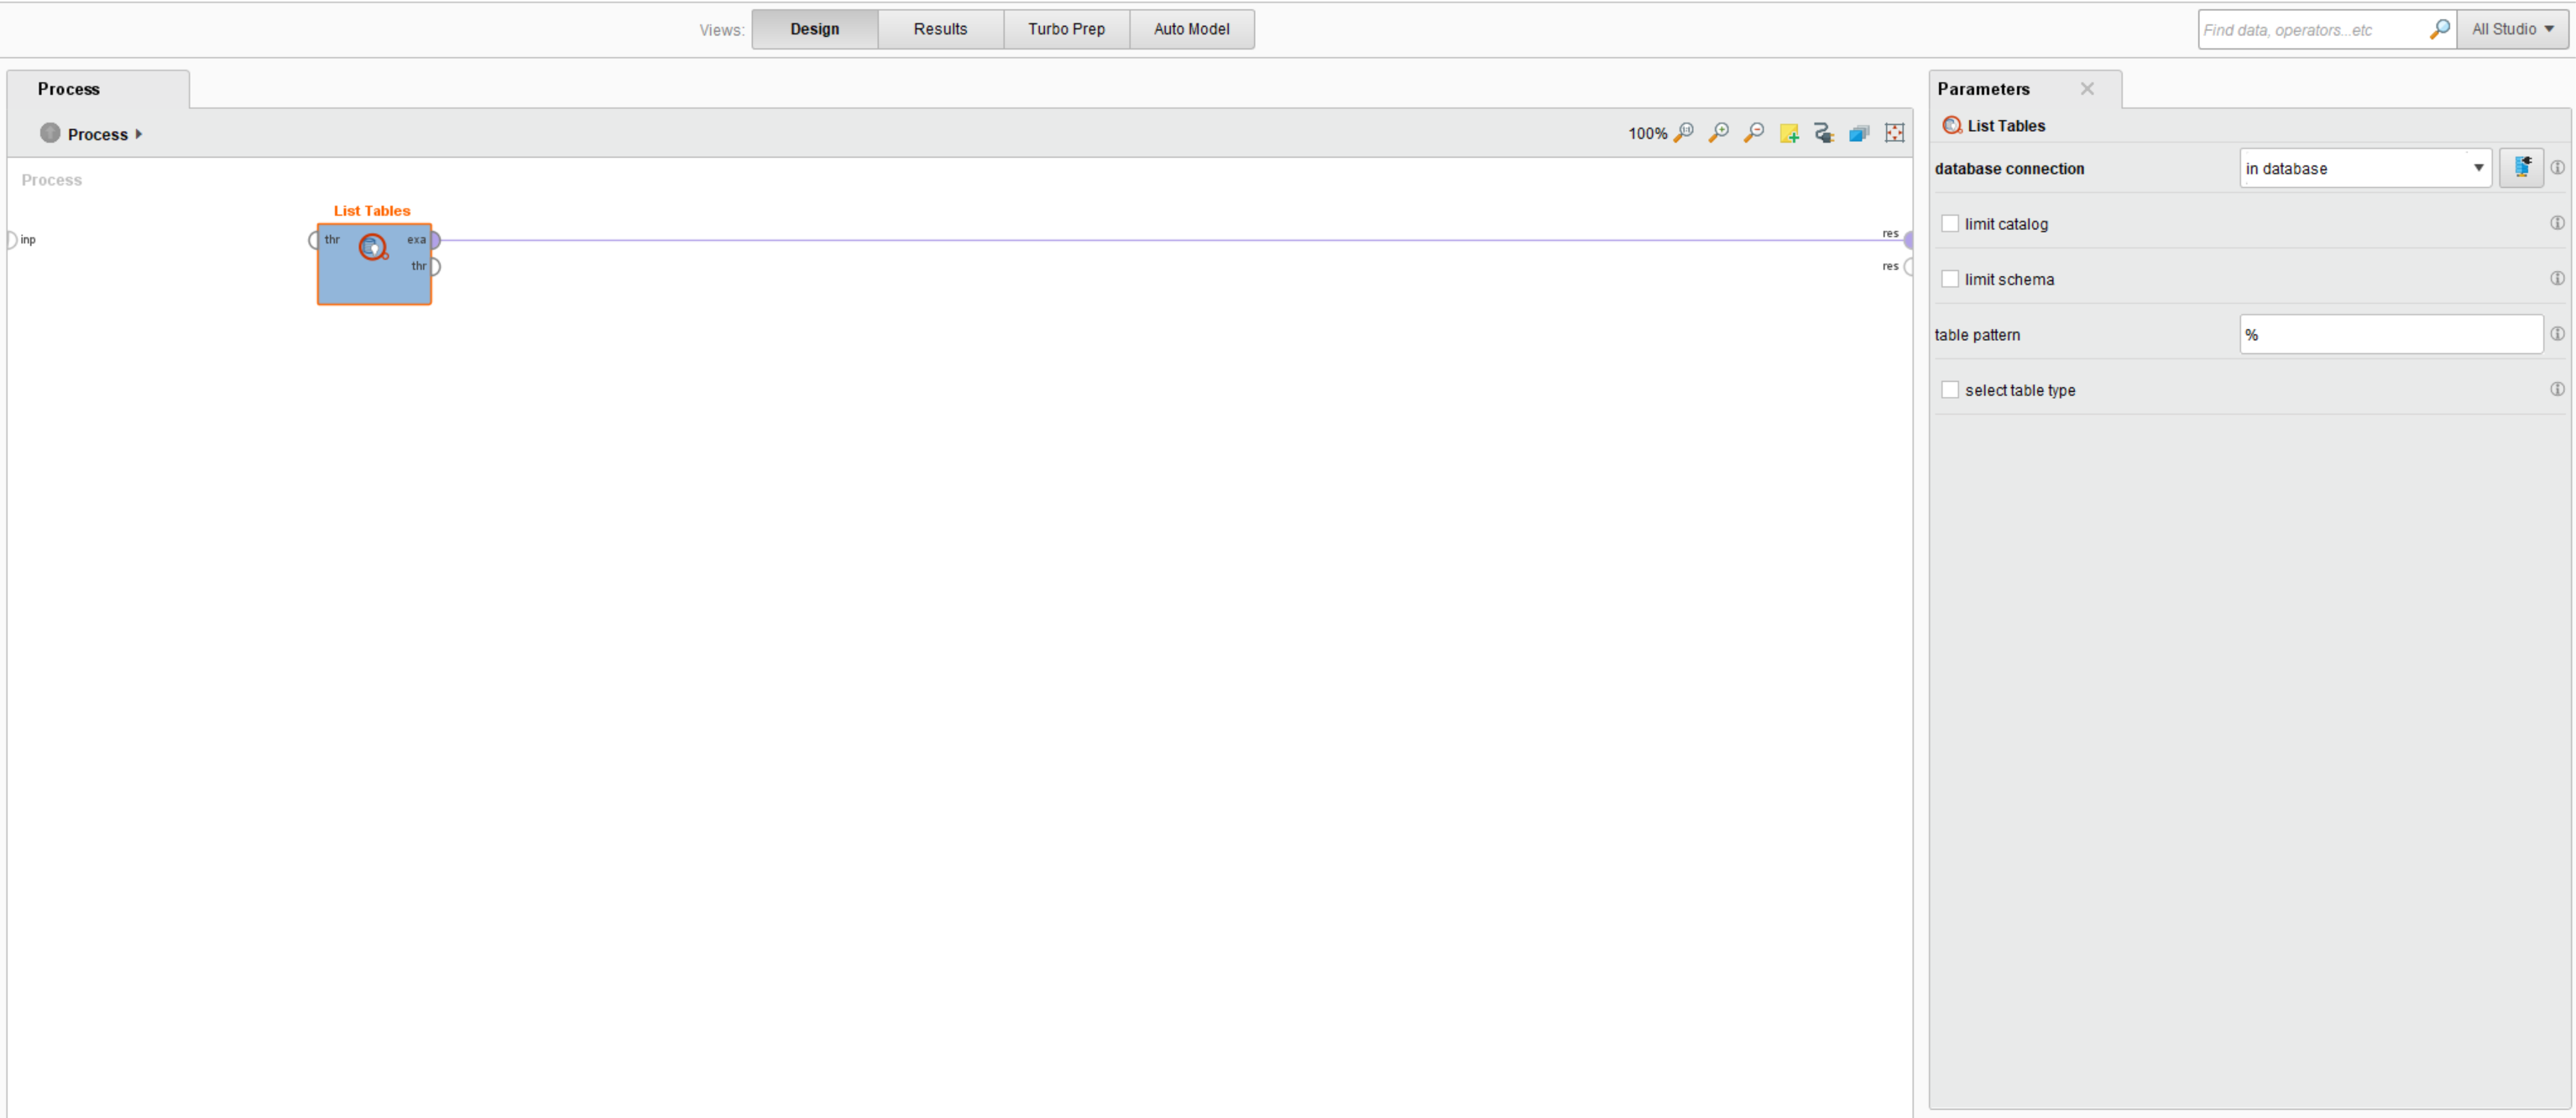Screen dimensions: 2576x1118
Task: Click the blue stacked windows toolbar icon
Action: (x=1859, y=133)
